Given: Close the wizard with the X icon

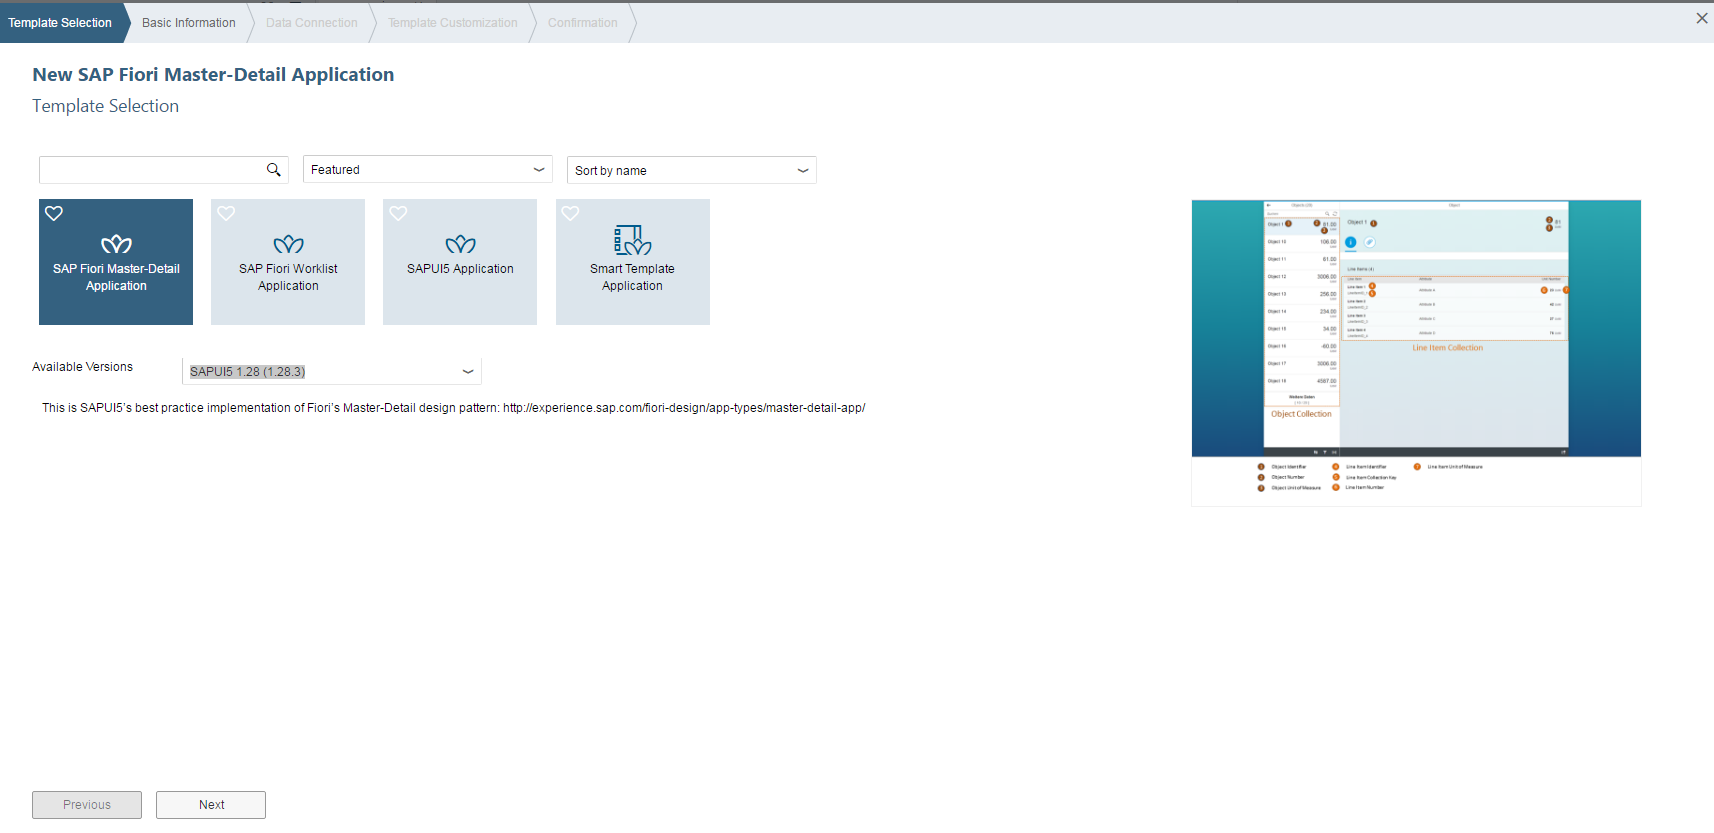Looking at the screenshot, I should point(1701,18).
